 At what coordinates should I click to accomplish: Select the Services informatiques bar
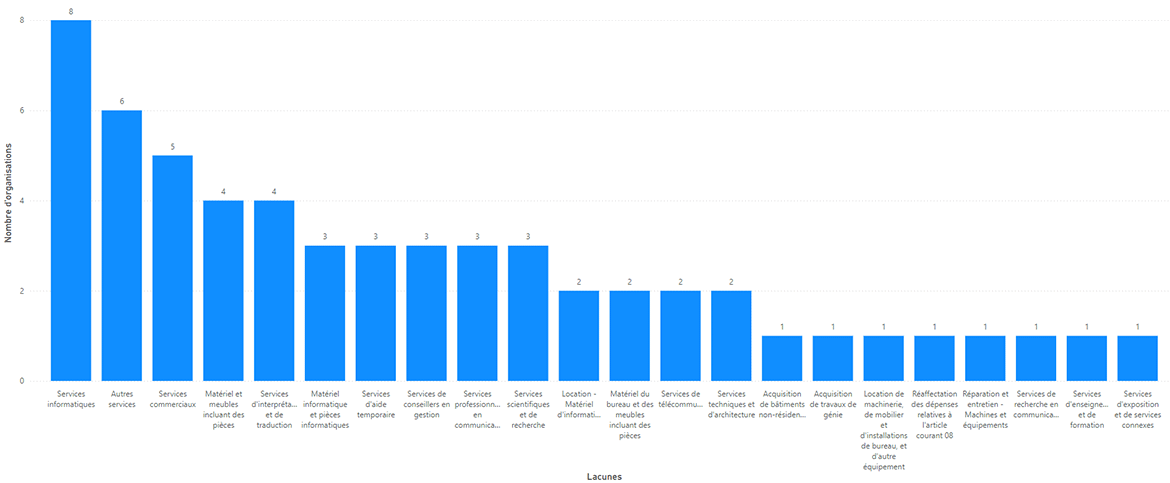(71, 201)
